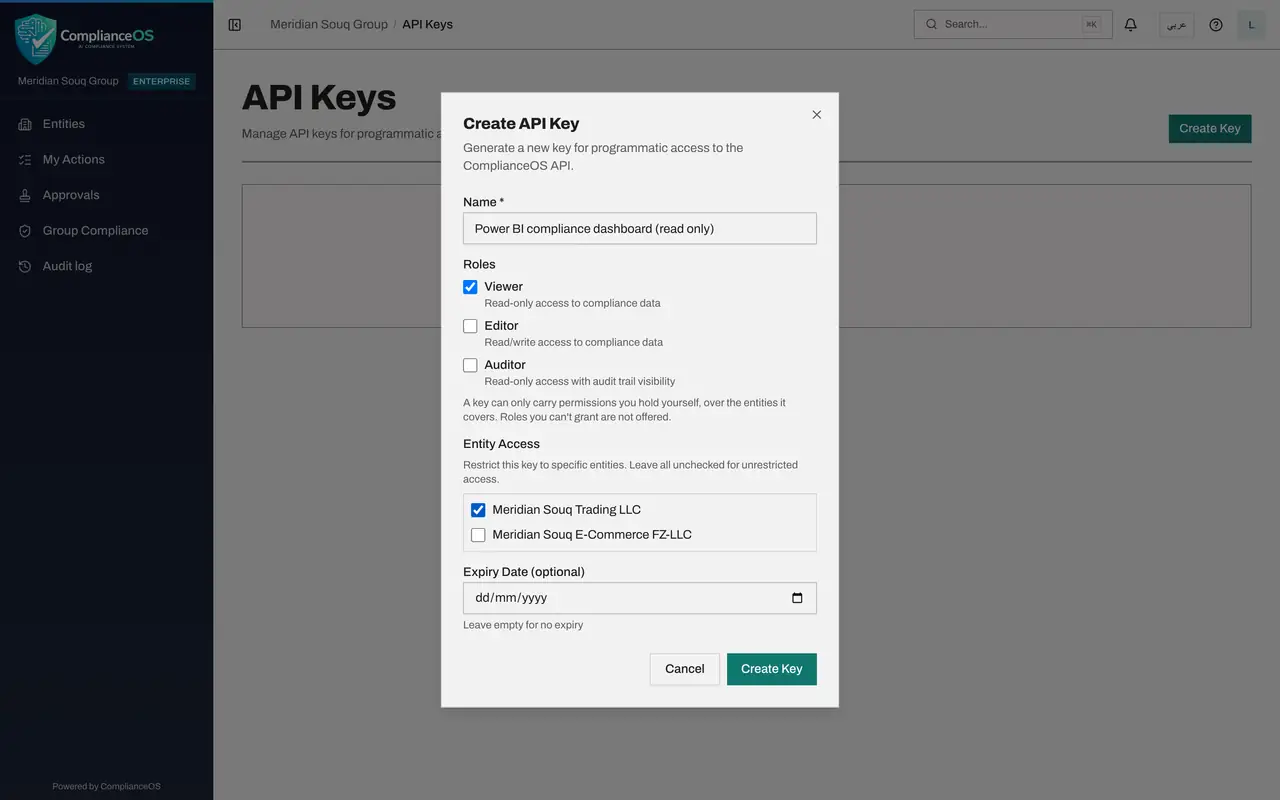Confirm with the dialog's Create Key button

[772, 669]
